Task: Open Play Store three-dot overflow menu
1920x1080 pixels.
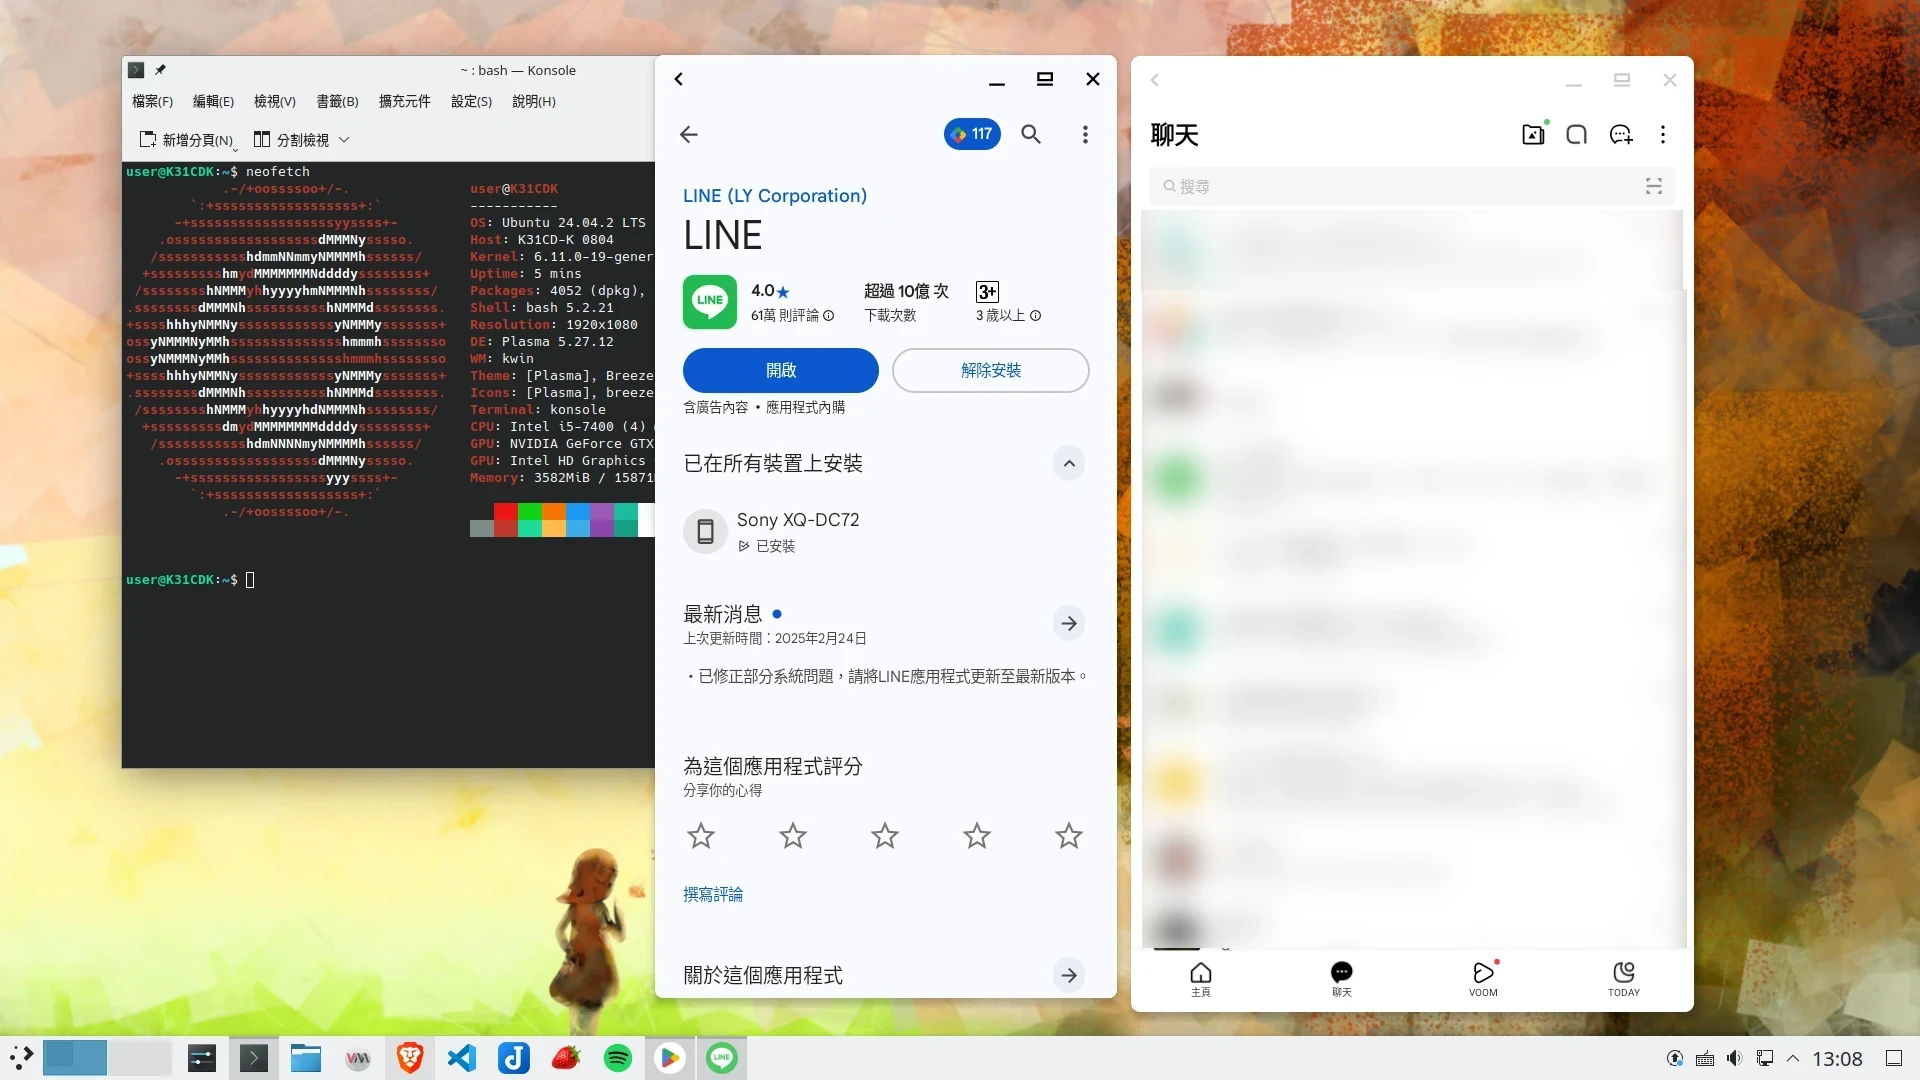Action: click(1085, 134)
